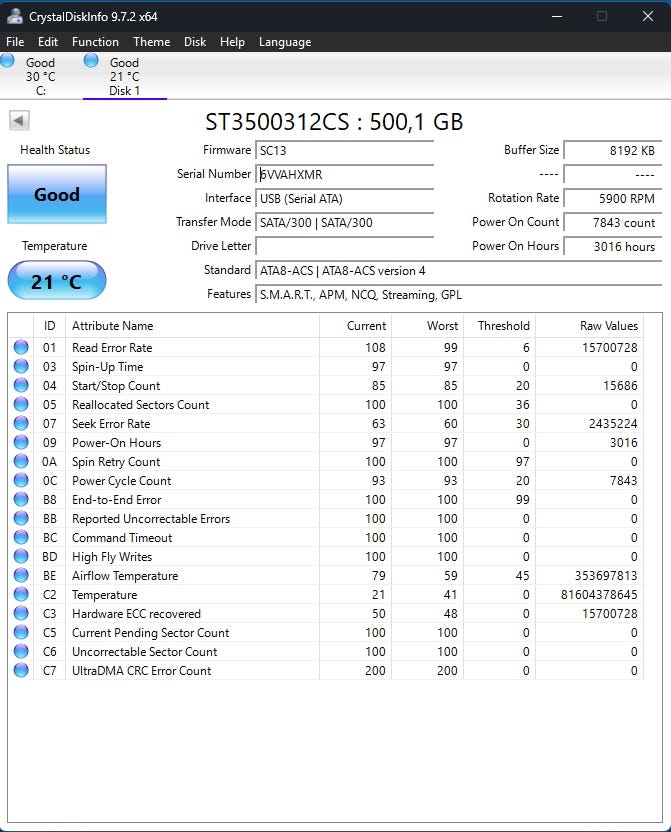This screenshot has height=832, width=671.
Task: Click the Rotation Rate 5900 RPM field
Action: (x=613, y=198)
